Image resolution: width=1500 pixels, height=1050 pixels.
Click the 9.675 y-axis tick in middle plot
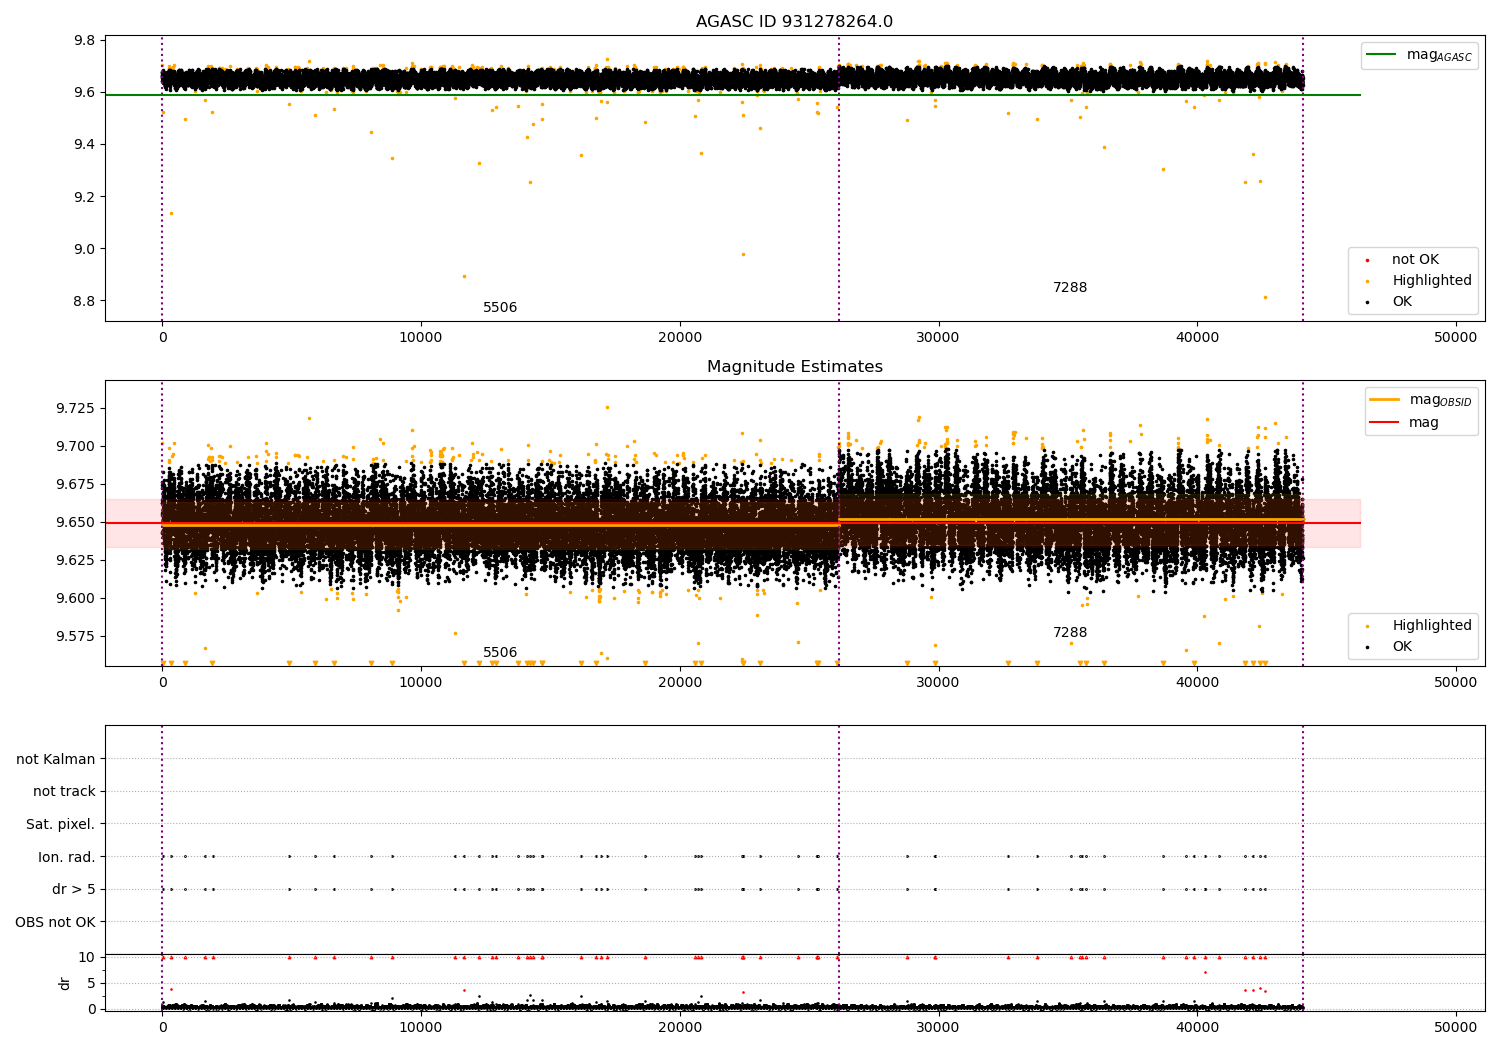tap(77, 484)
